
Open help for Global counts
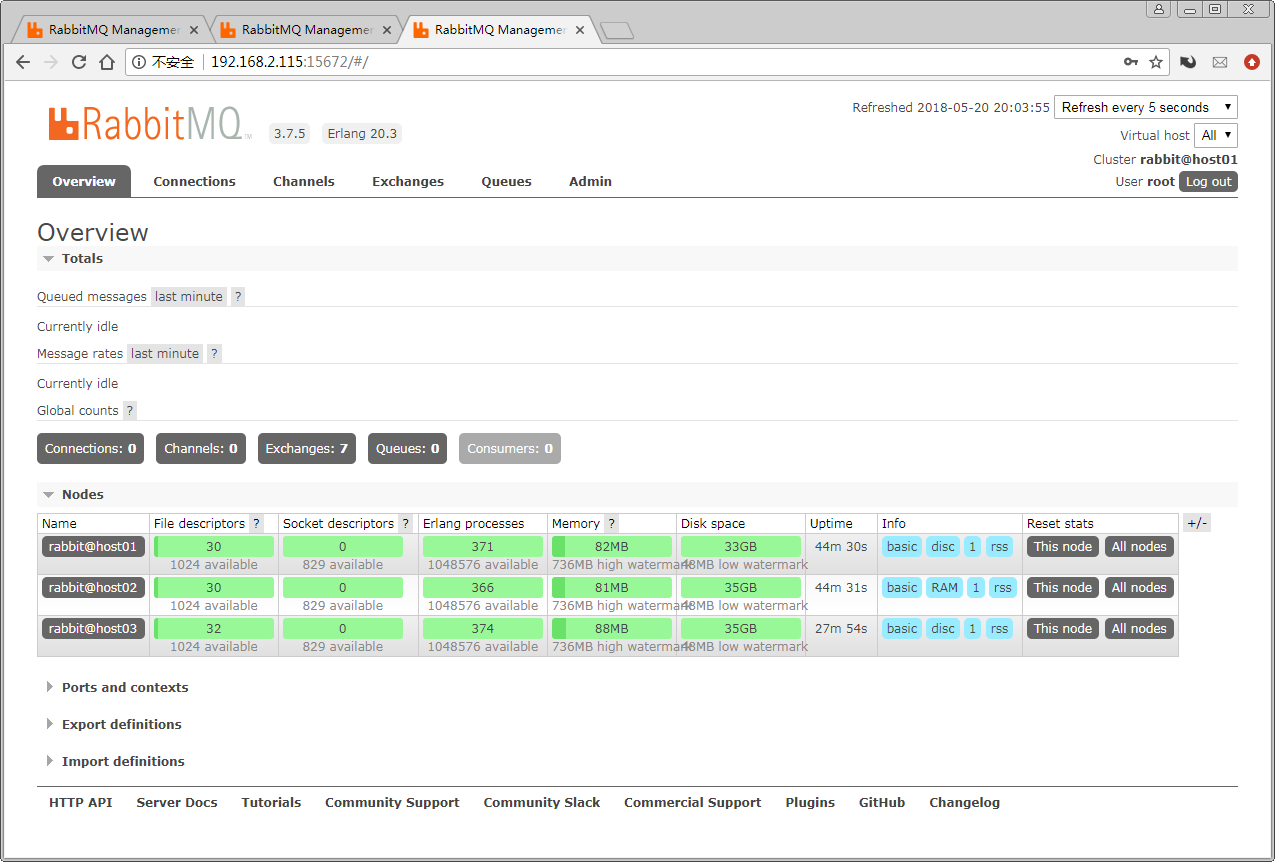130,411
